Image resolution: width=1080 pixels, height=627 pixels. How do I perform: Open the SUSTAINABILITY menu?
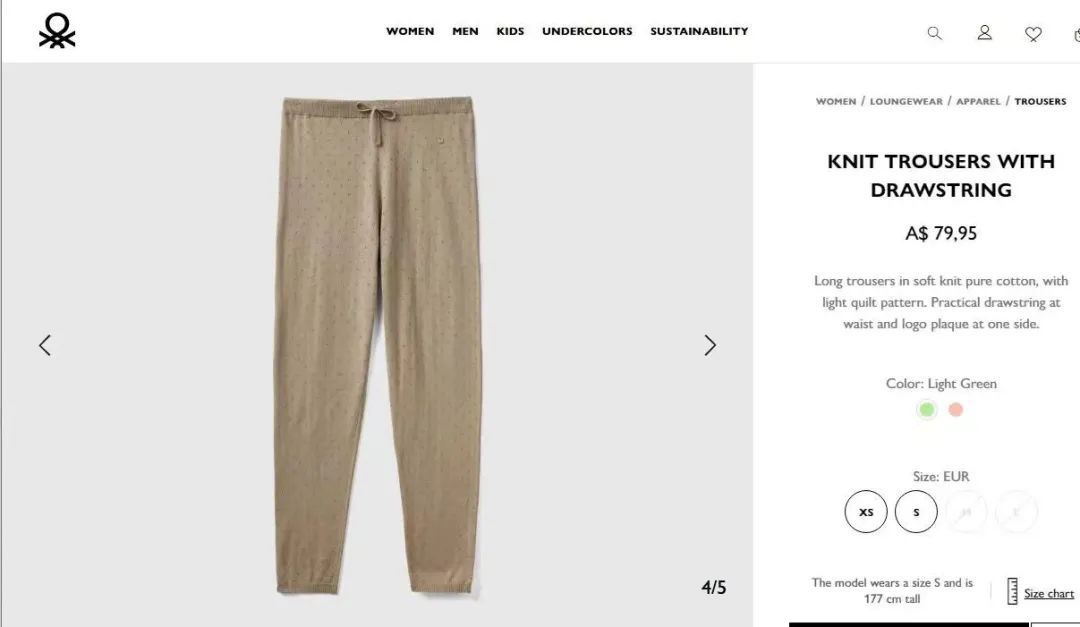coord(699,31)
